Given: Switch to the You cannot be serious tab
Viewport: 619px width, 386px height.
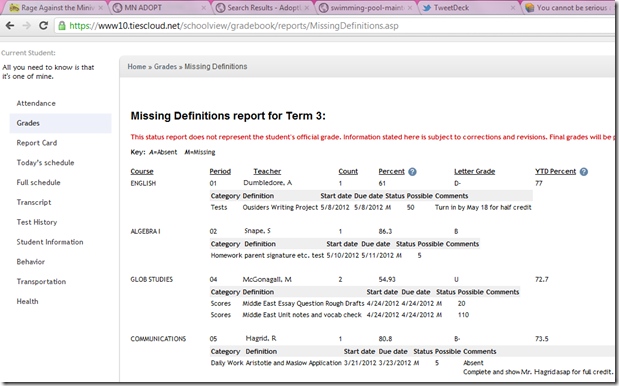Looking at the screenshot, I should tap(568, 8).
